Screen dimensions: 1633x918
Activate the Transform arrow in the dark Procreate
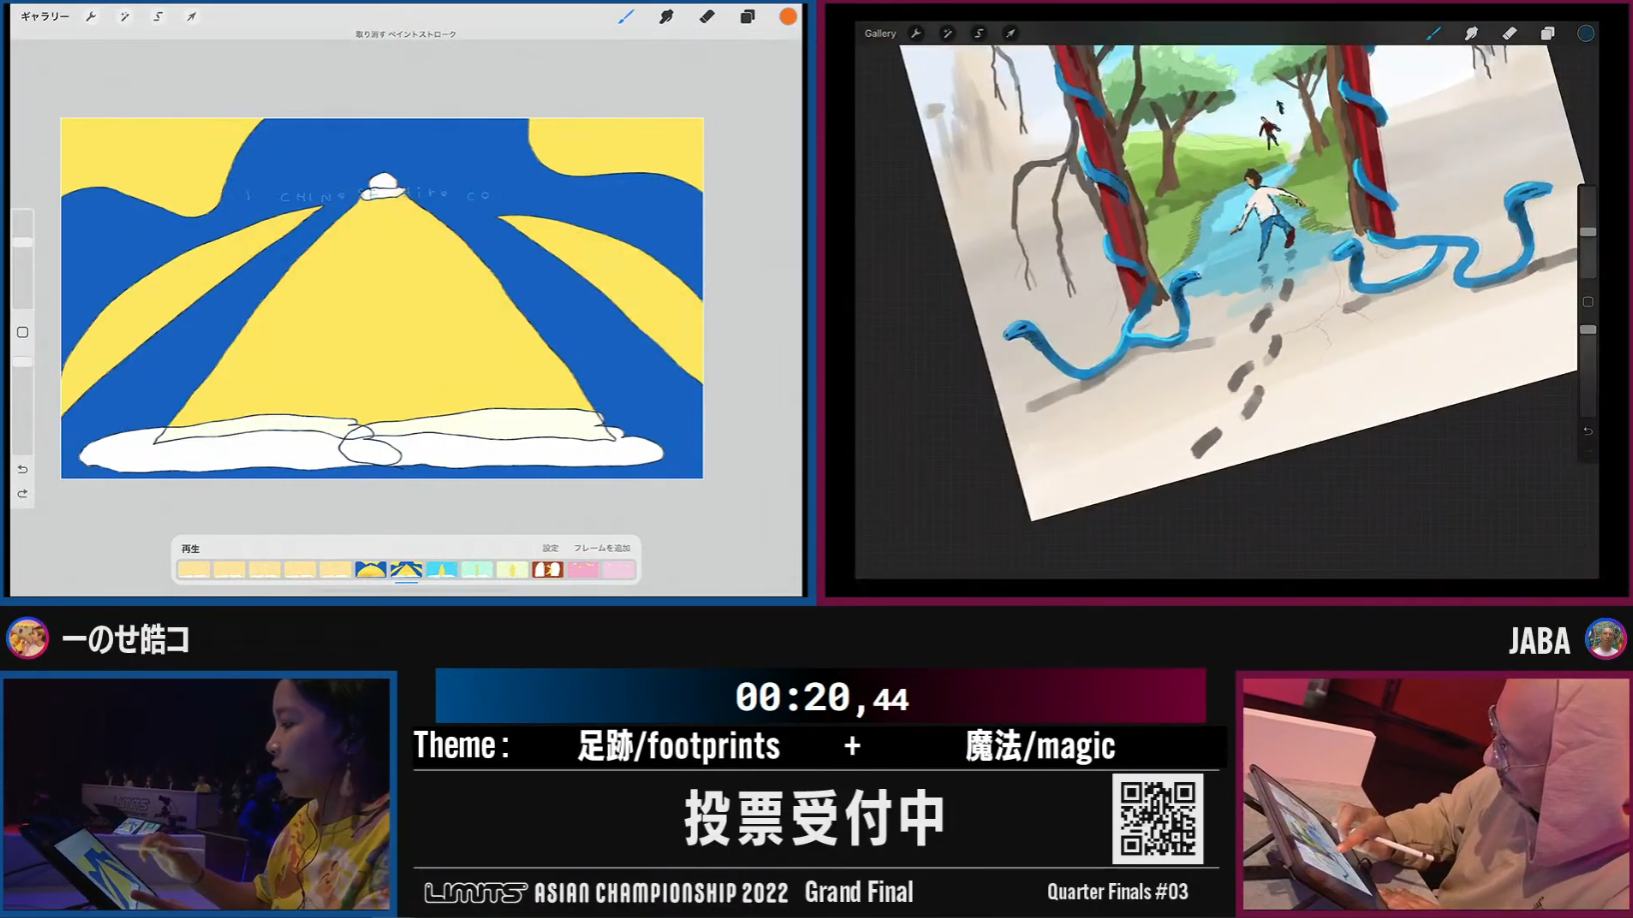(1011, 34)
